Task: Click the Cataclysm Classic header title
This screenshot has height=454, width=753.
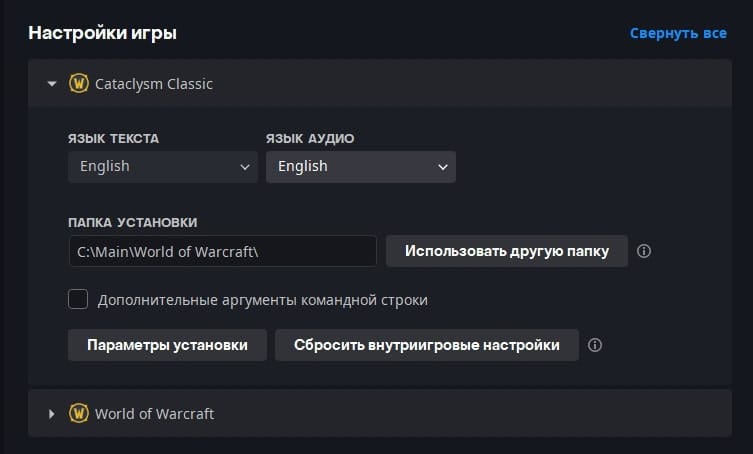Action: click(154, 84)
